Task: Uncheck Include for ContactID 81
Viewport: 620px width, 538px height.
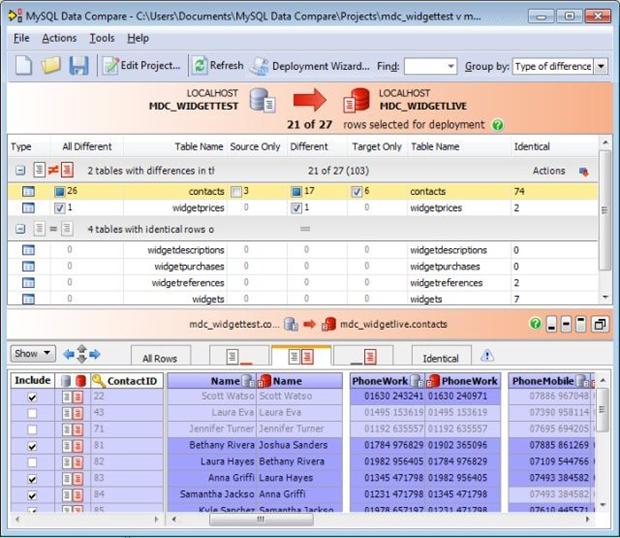Action: (32, 446)
